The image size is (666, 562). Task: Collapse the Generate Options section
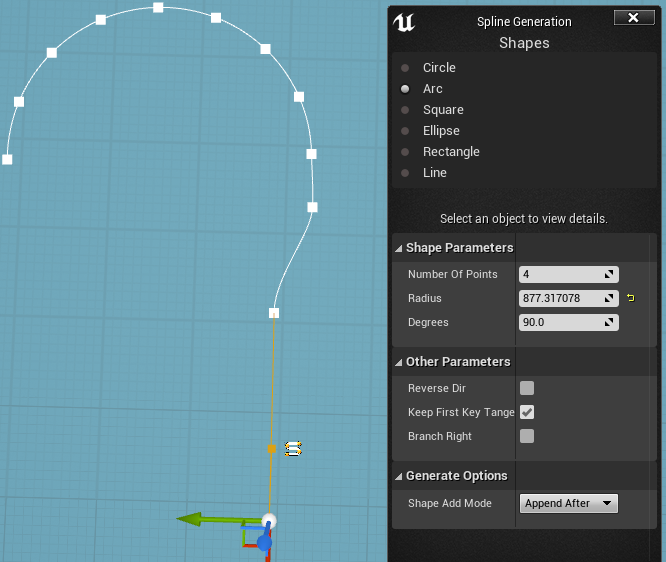click(398, 477)
